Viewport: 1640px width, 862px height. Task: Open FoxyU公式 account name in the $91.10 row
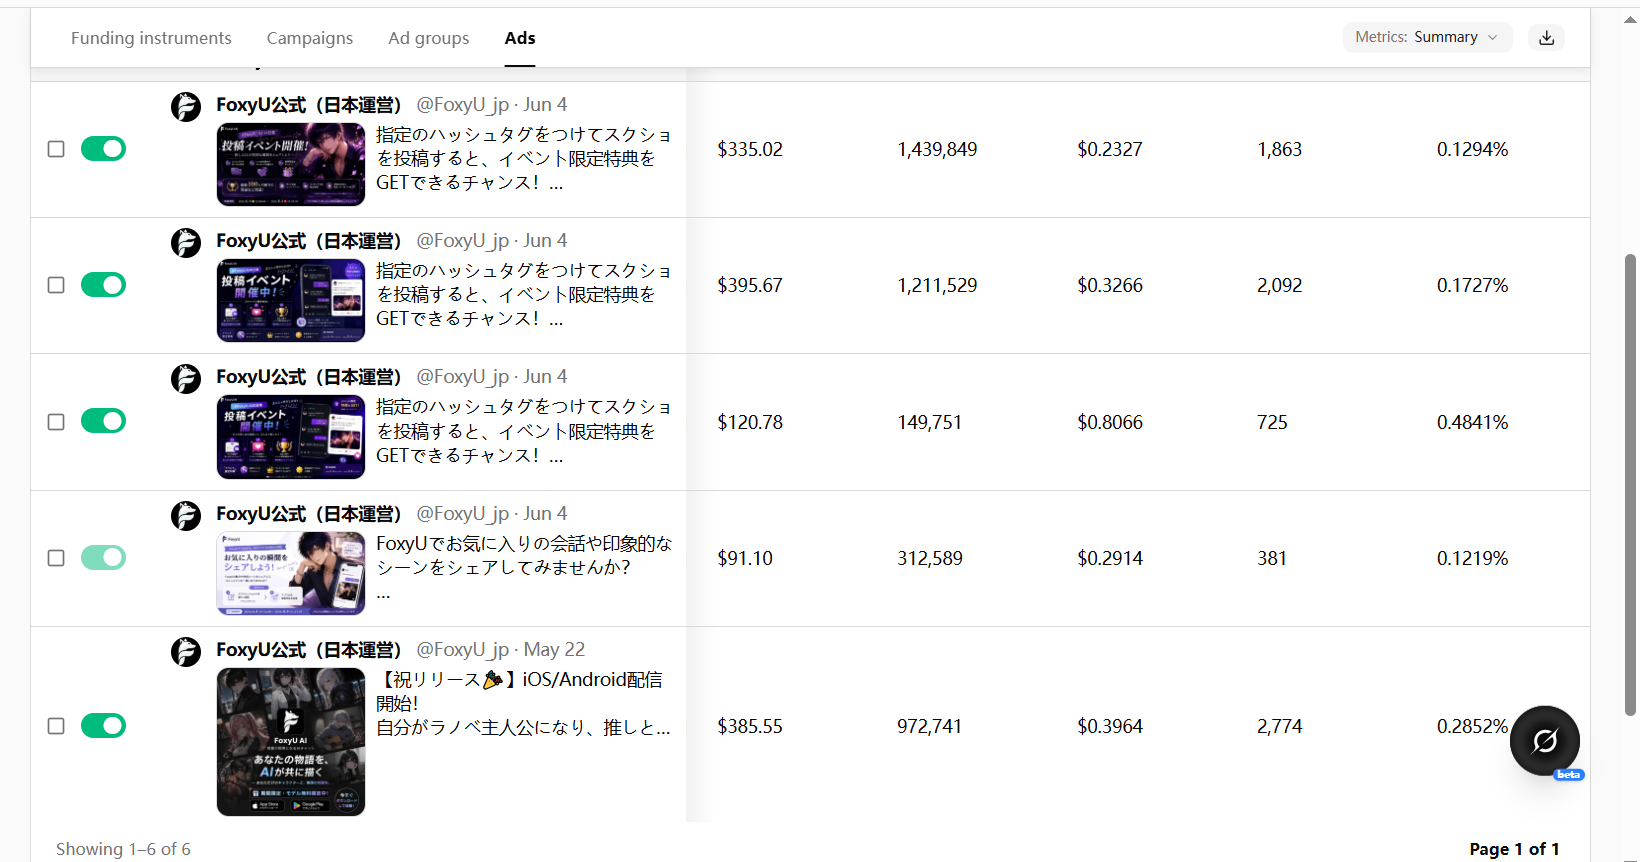309,514
